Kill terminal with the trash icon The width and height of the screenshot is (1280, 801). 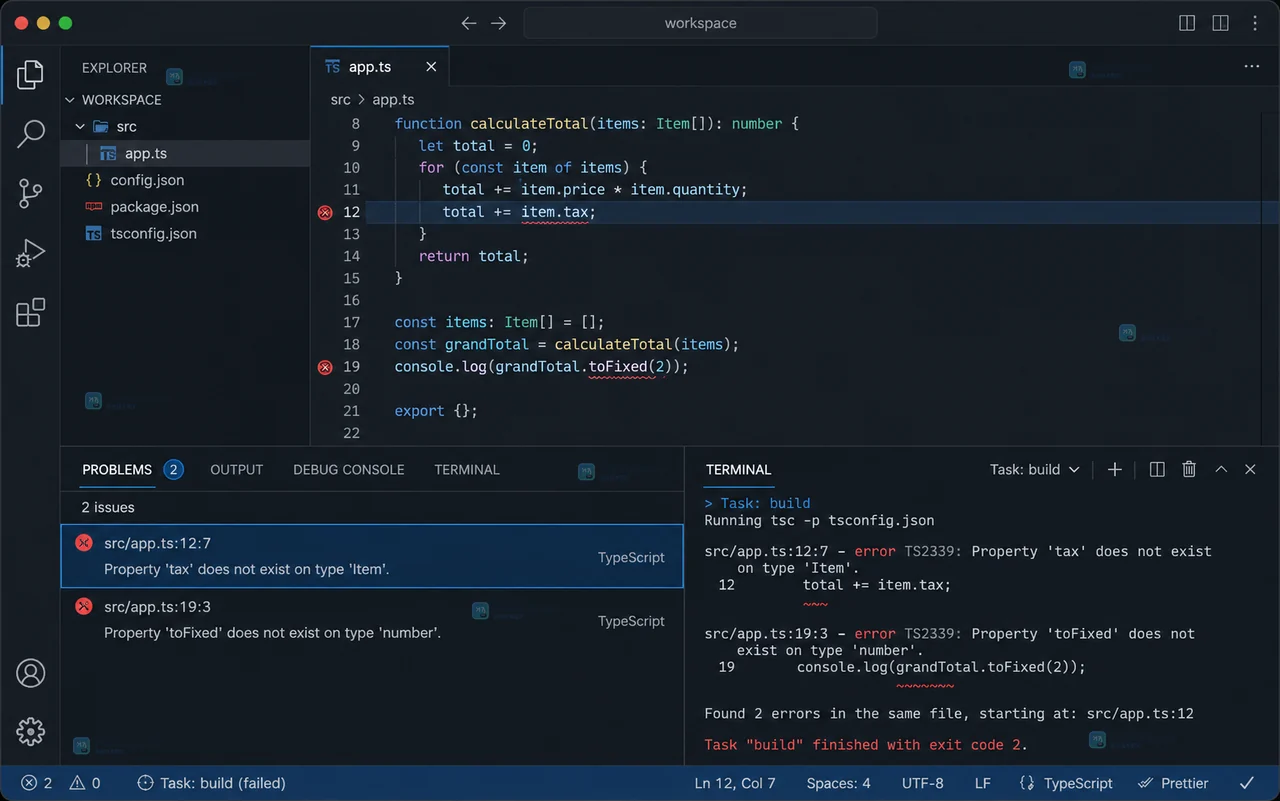[x=1189, y=470]
